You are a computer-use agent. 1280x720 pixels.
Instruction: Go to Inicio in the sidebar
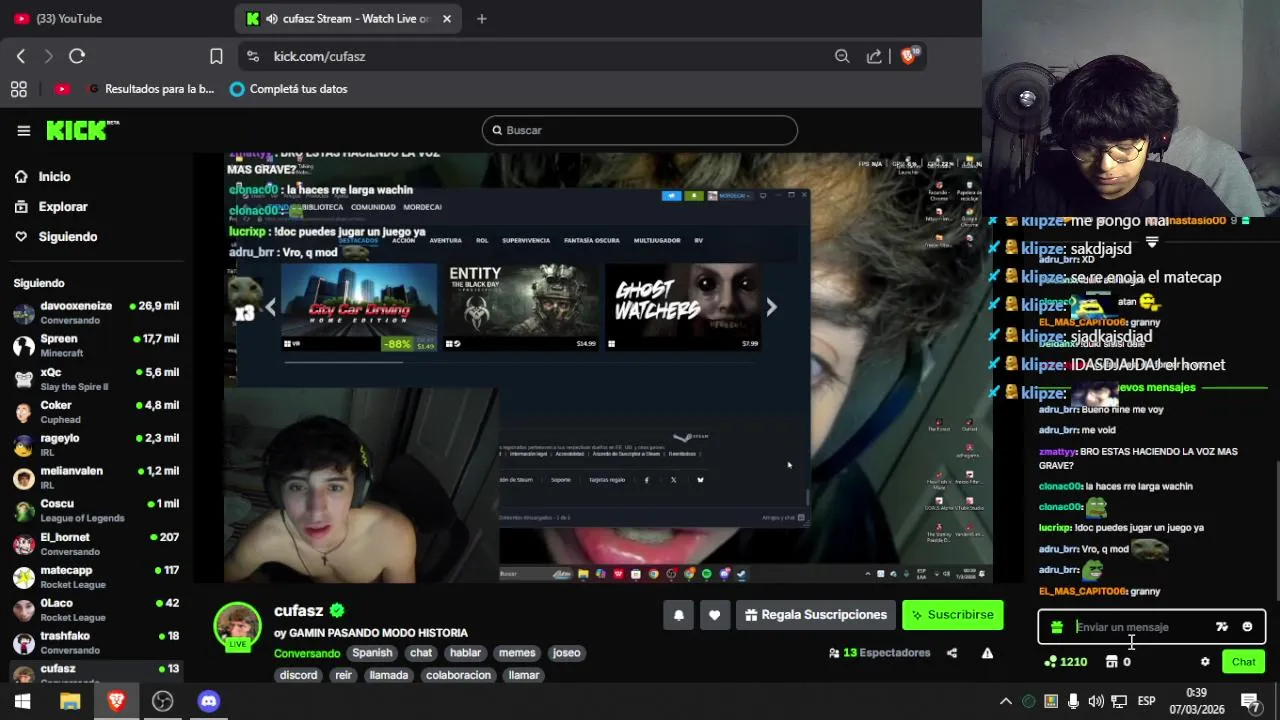pos(54,177)
